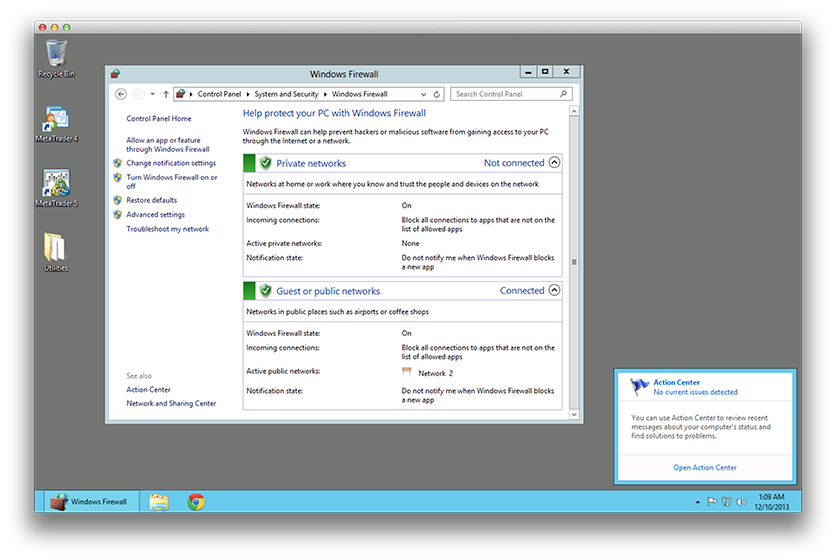This screenshot has height=560, width=836.
Task: Click the Advanced settings link
Action: pyautogui.click(x=155, y=214)
